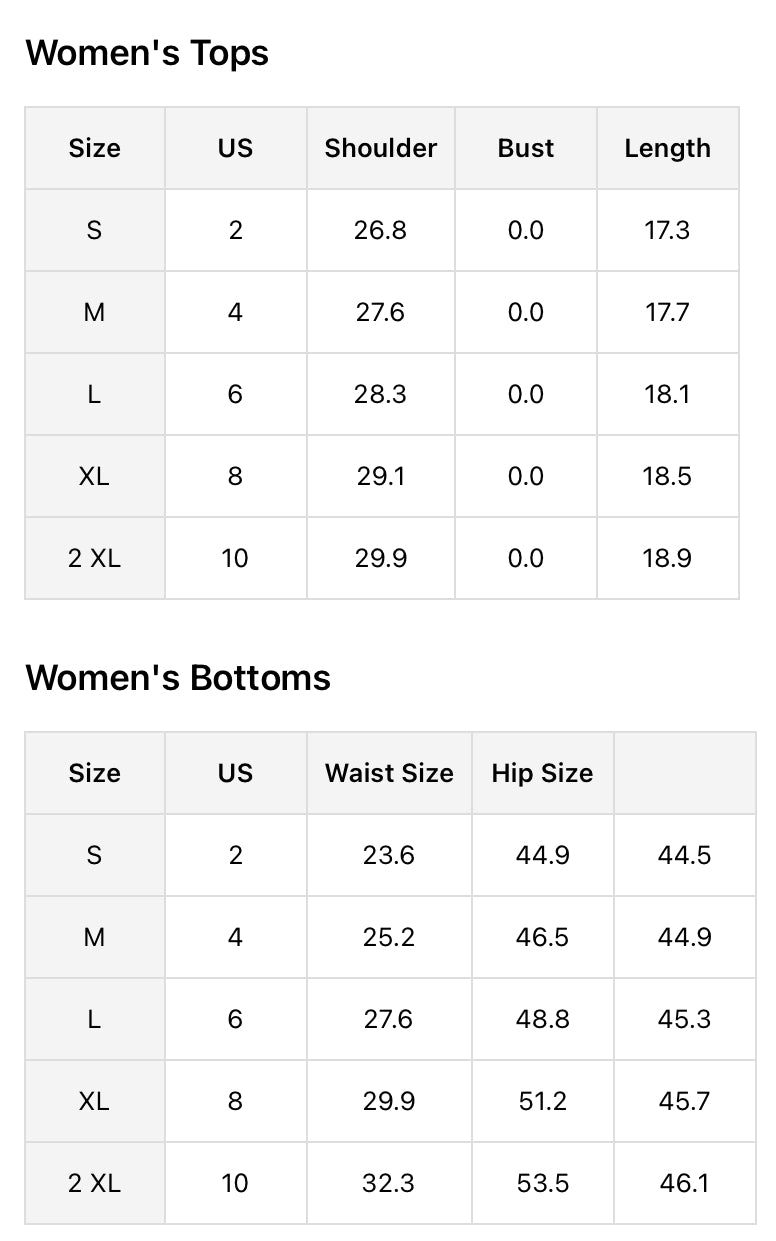776x1241 pixels.
Task: Select the Waist Size column header
Action: click(389, 773)
